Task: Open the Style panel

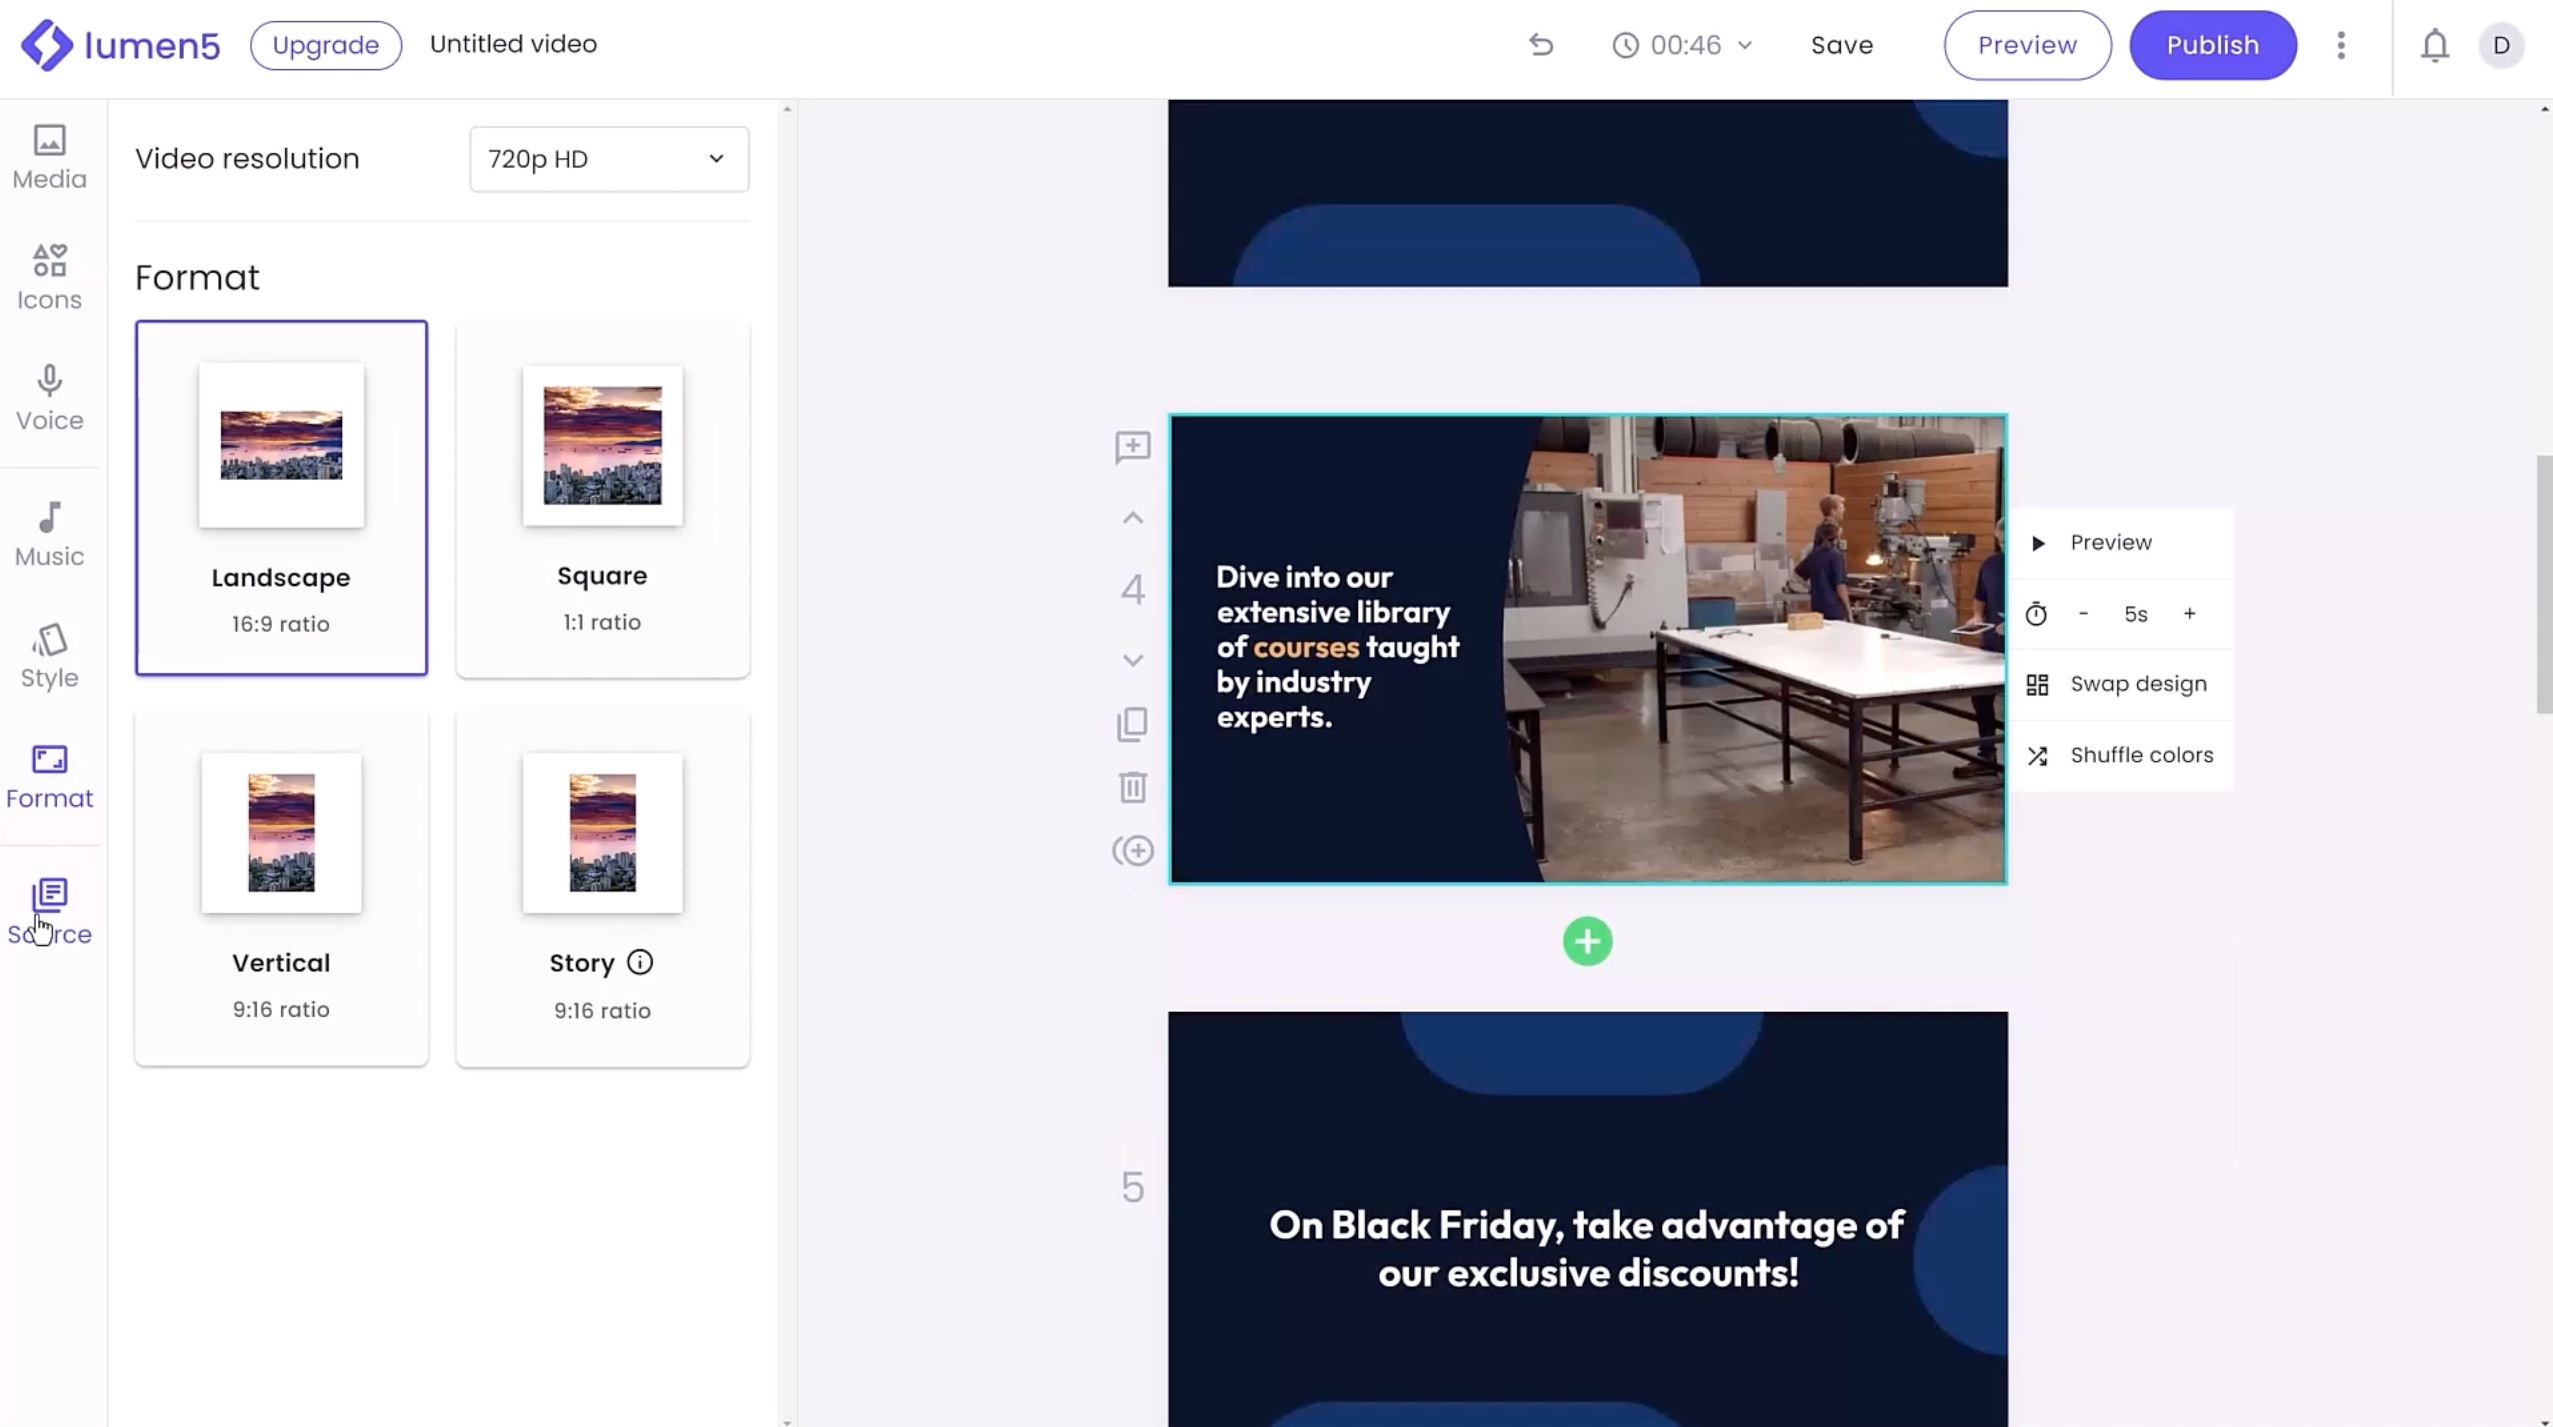Action: (49, 656)
